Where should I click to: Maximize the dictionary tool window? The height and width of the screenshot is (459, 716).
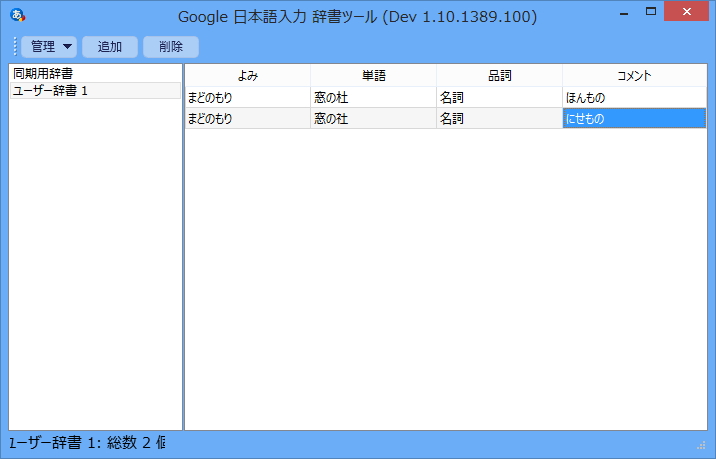[651, 12]
